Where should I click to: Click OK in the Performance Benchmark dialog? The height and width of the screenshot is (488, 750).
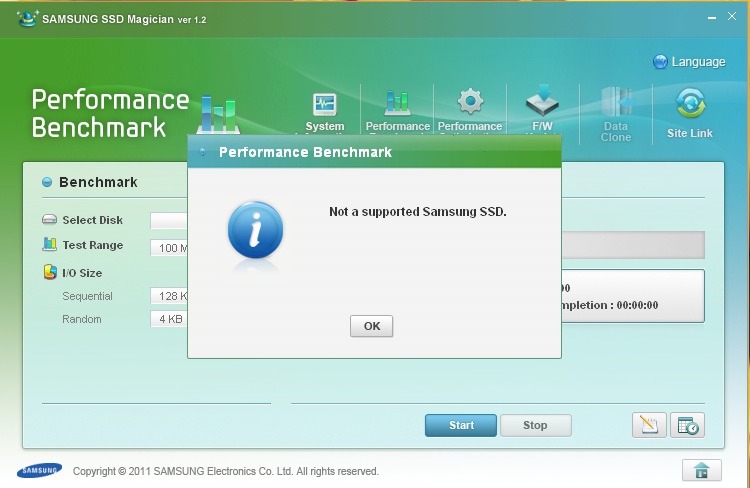pyautogui.click(x=371, y=326)
